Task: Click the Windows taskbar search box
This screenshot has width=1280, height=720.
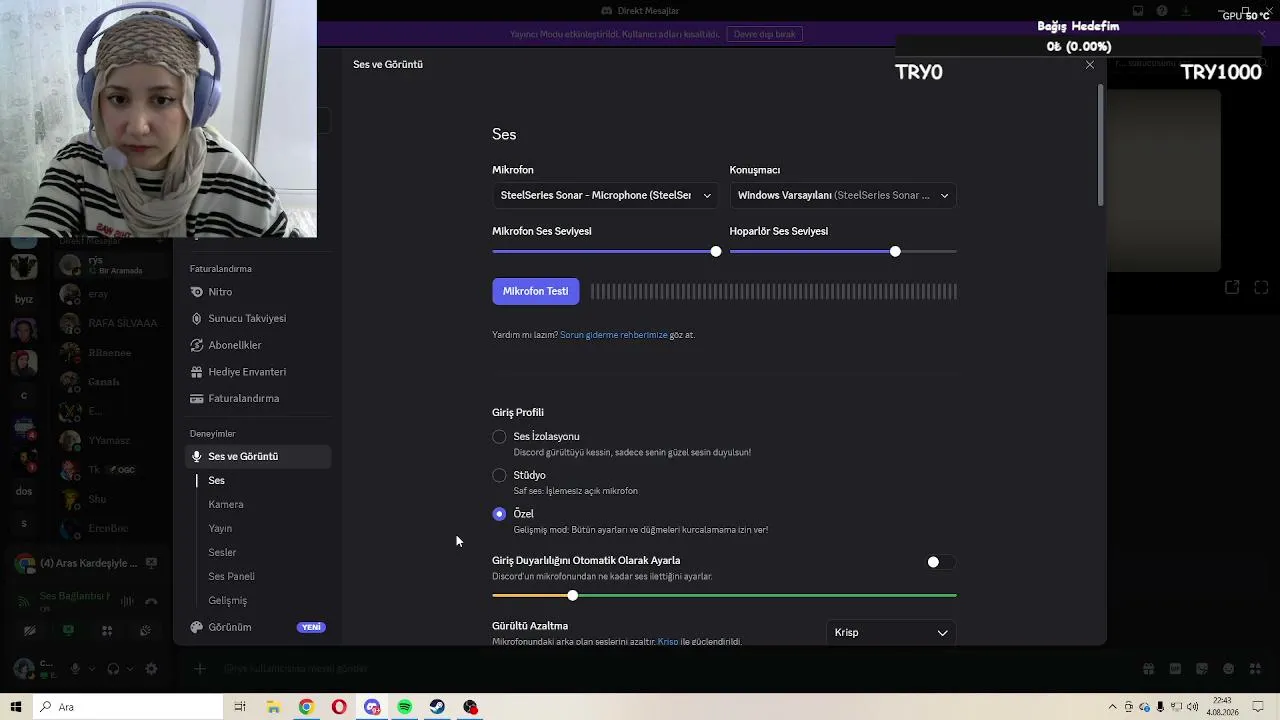Action: [x=128, y=707]
